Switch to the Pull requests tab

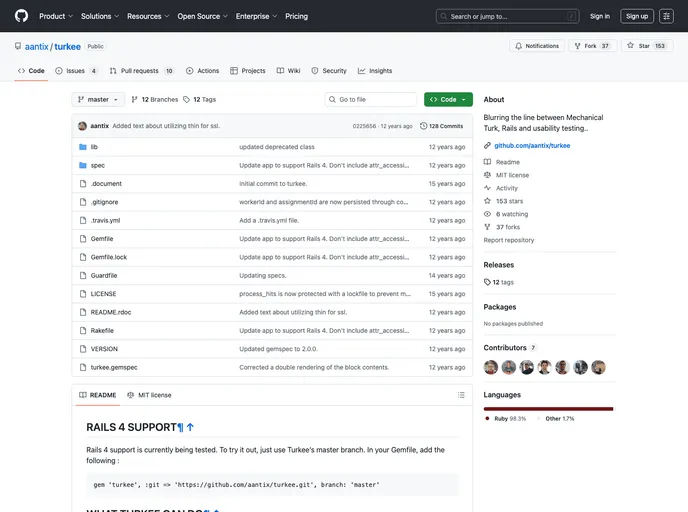tap(141, 71)
